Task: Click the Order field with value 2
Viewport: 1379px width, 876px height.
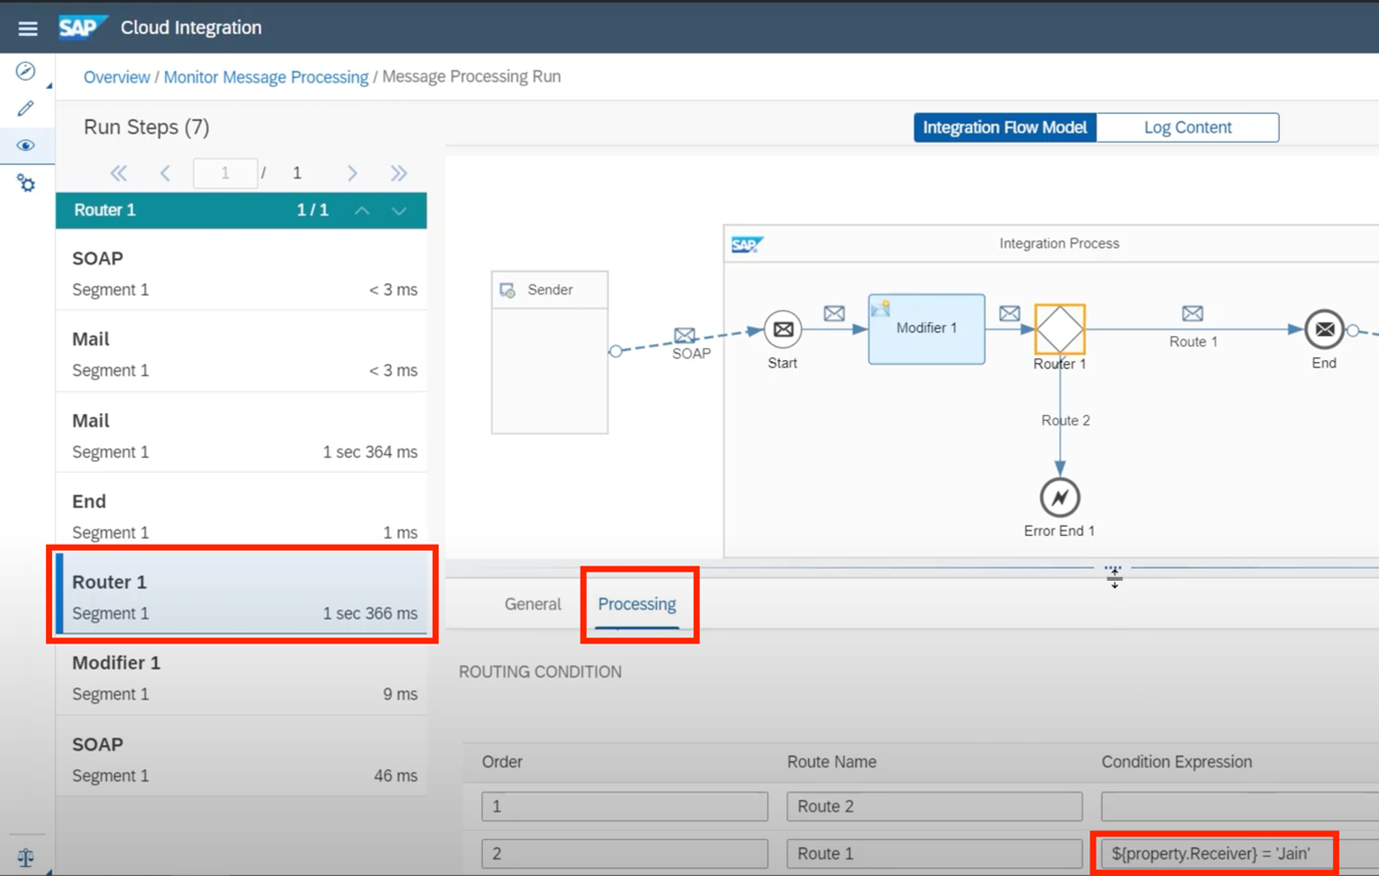Action: click(x=624, y=853)
